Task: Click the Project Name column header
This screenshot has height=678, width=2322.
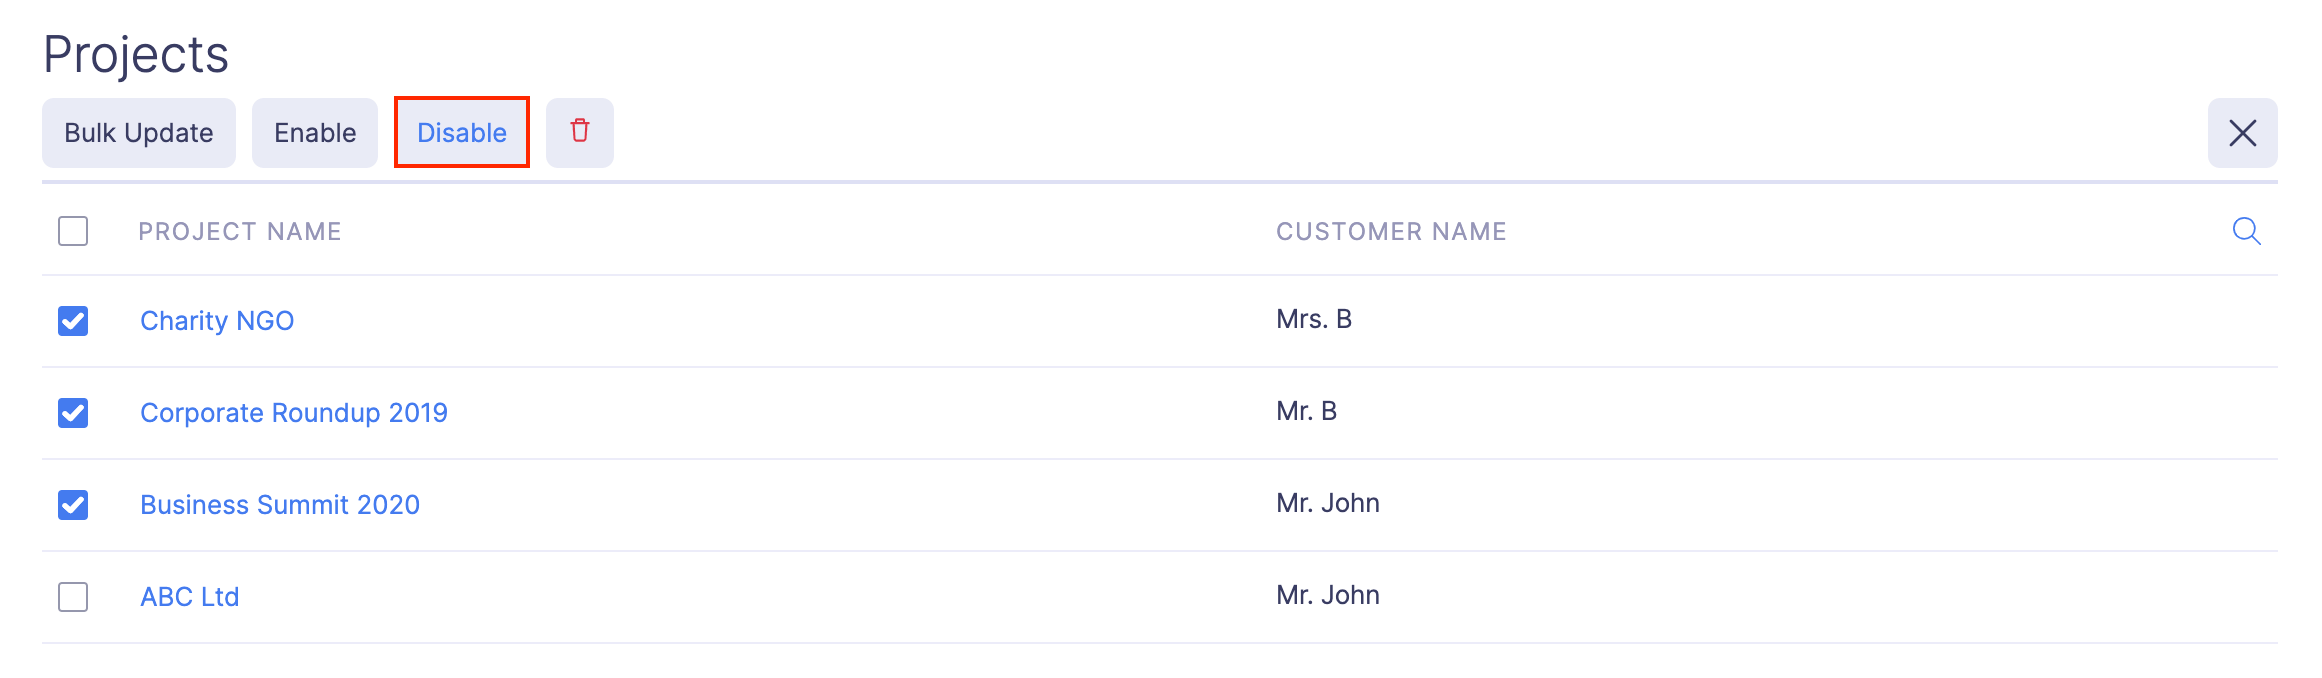Action: [240, 232]
